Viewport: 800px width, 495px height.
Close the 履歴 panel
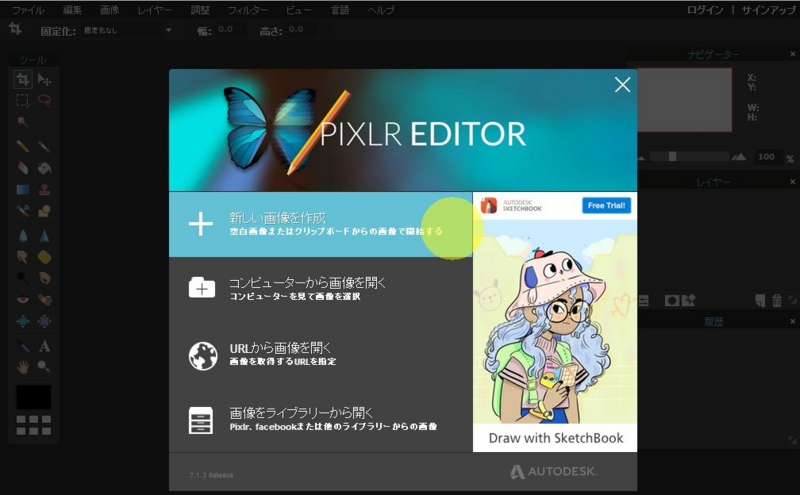click(792, 321)
